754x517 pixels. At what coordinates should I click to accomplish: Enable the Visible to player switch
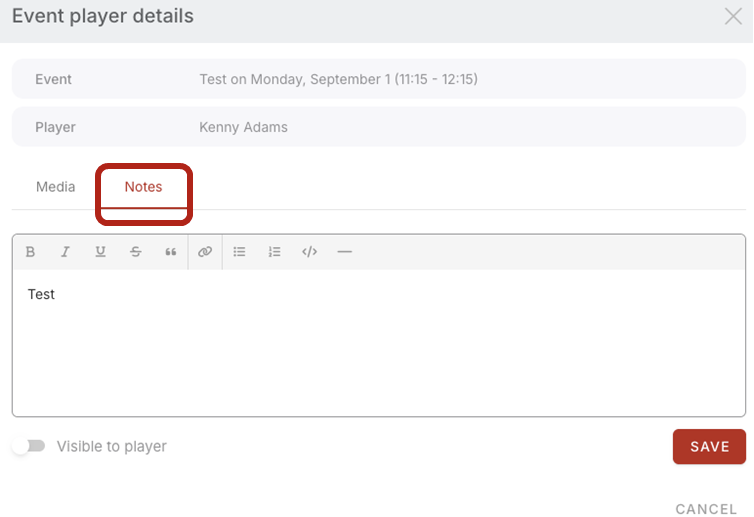point(29,446)
